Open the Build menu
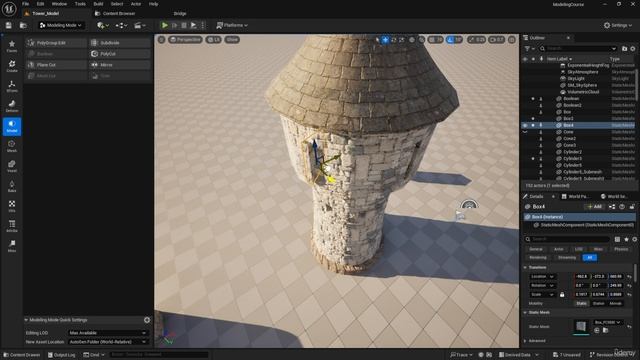This screenshot has height=360, width=640. click(98, 4)
